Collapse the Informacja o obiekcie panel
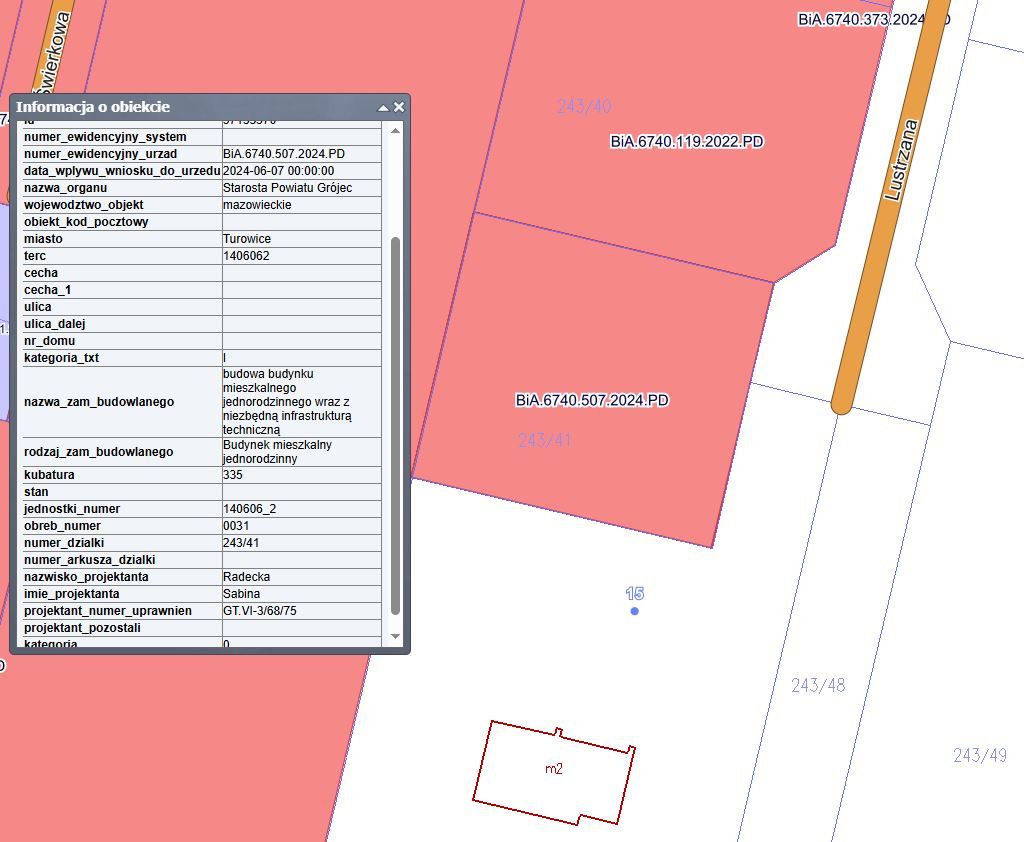 tap(383, 108)
